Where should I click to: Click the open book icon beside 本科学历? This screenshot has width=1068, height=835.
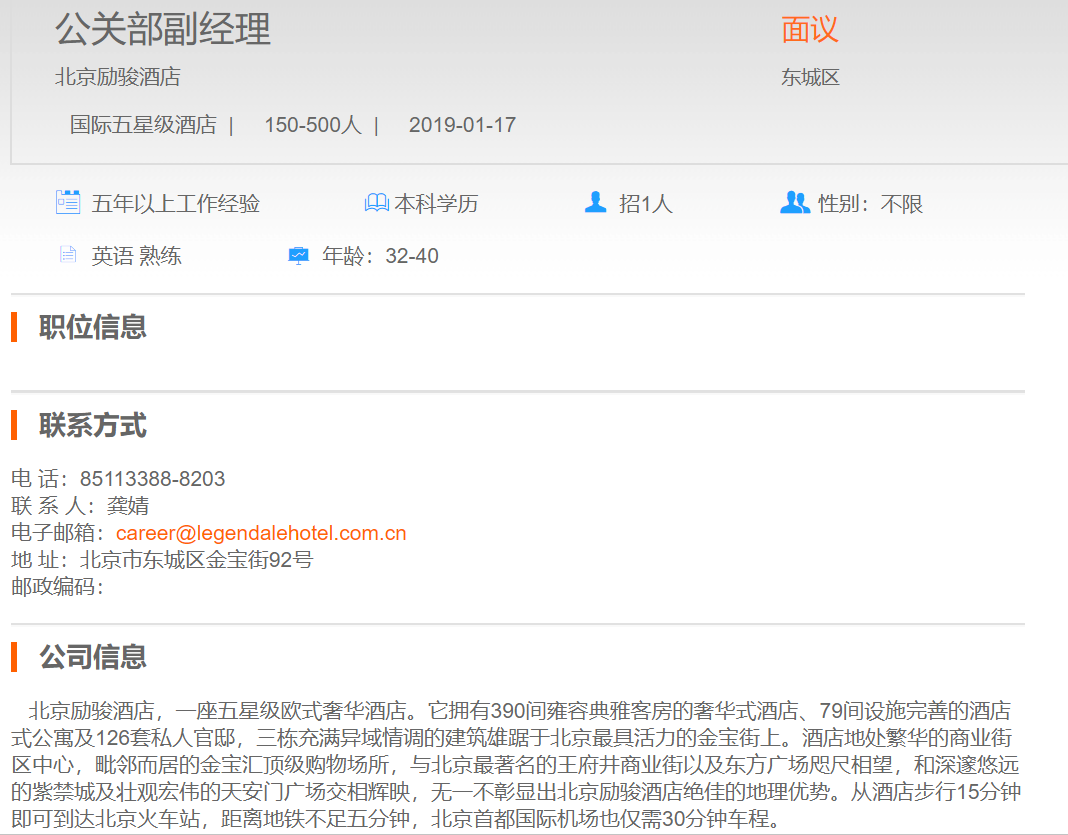click(x=376, y=203)
